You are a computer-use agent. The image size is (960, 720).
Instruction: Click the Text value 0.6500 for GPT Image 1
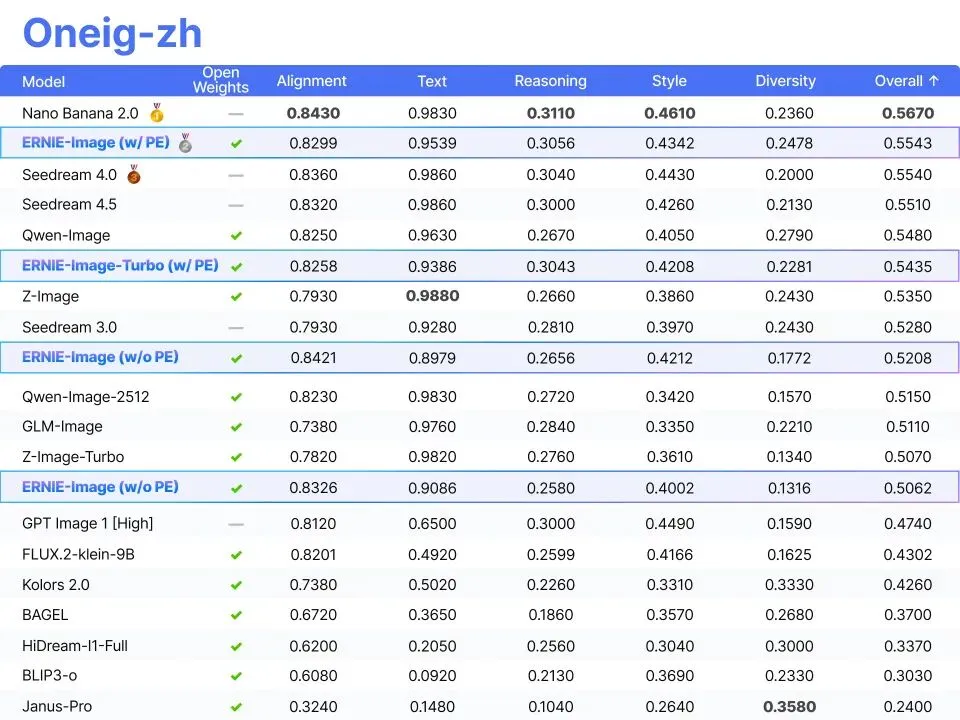pos(432,524)
